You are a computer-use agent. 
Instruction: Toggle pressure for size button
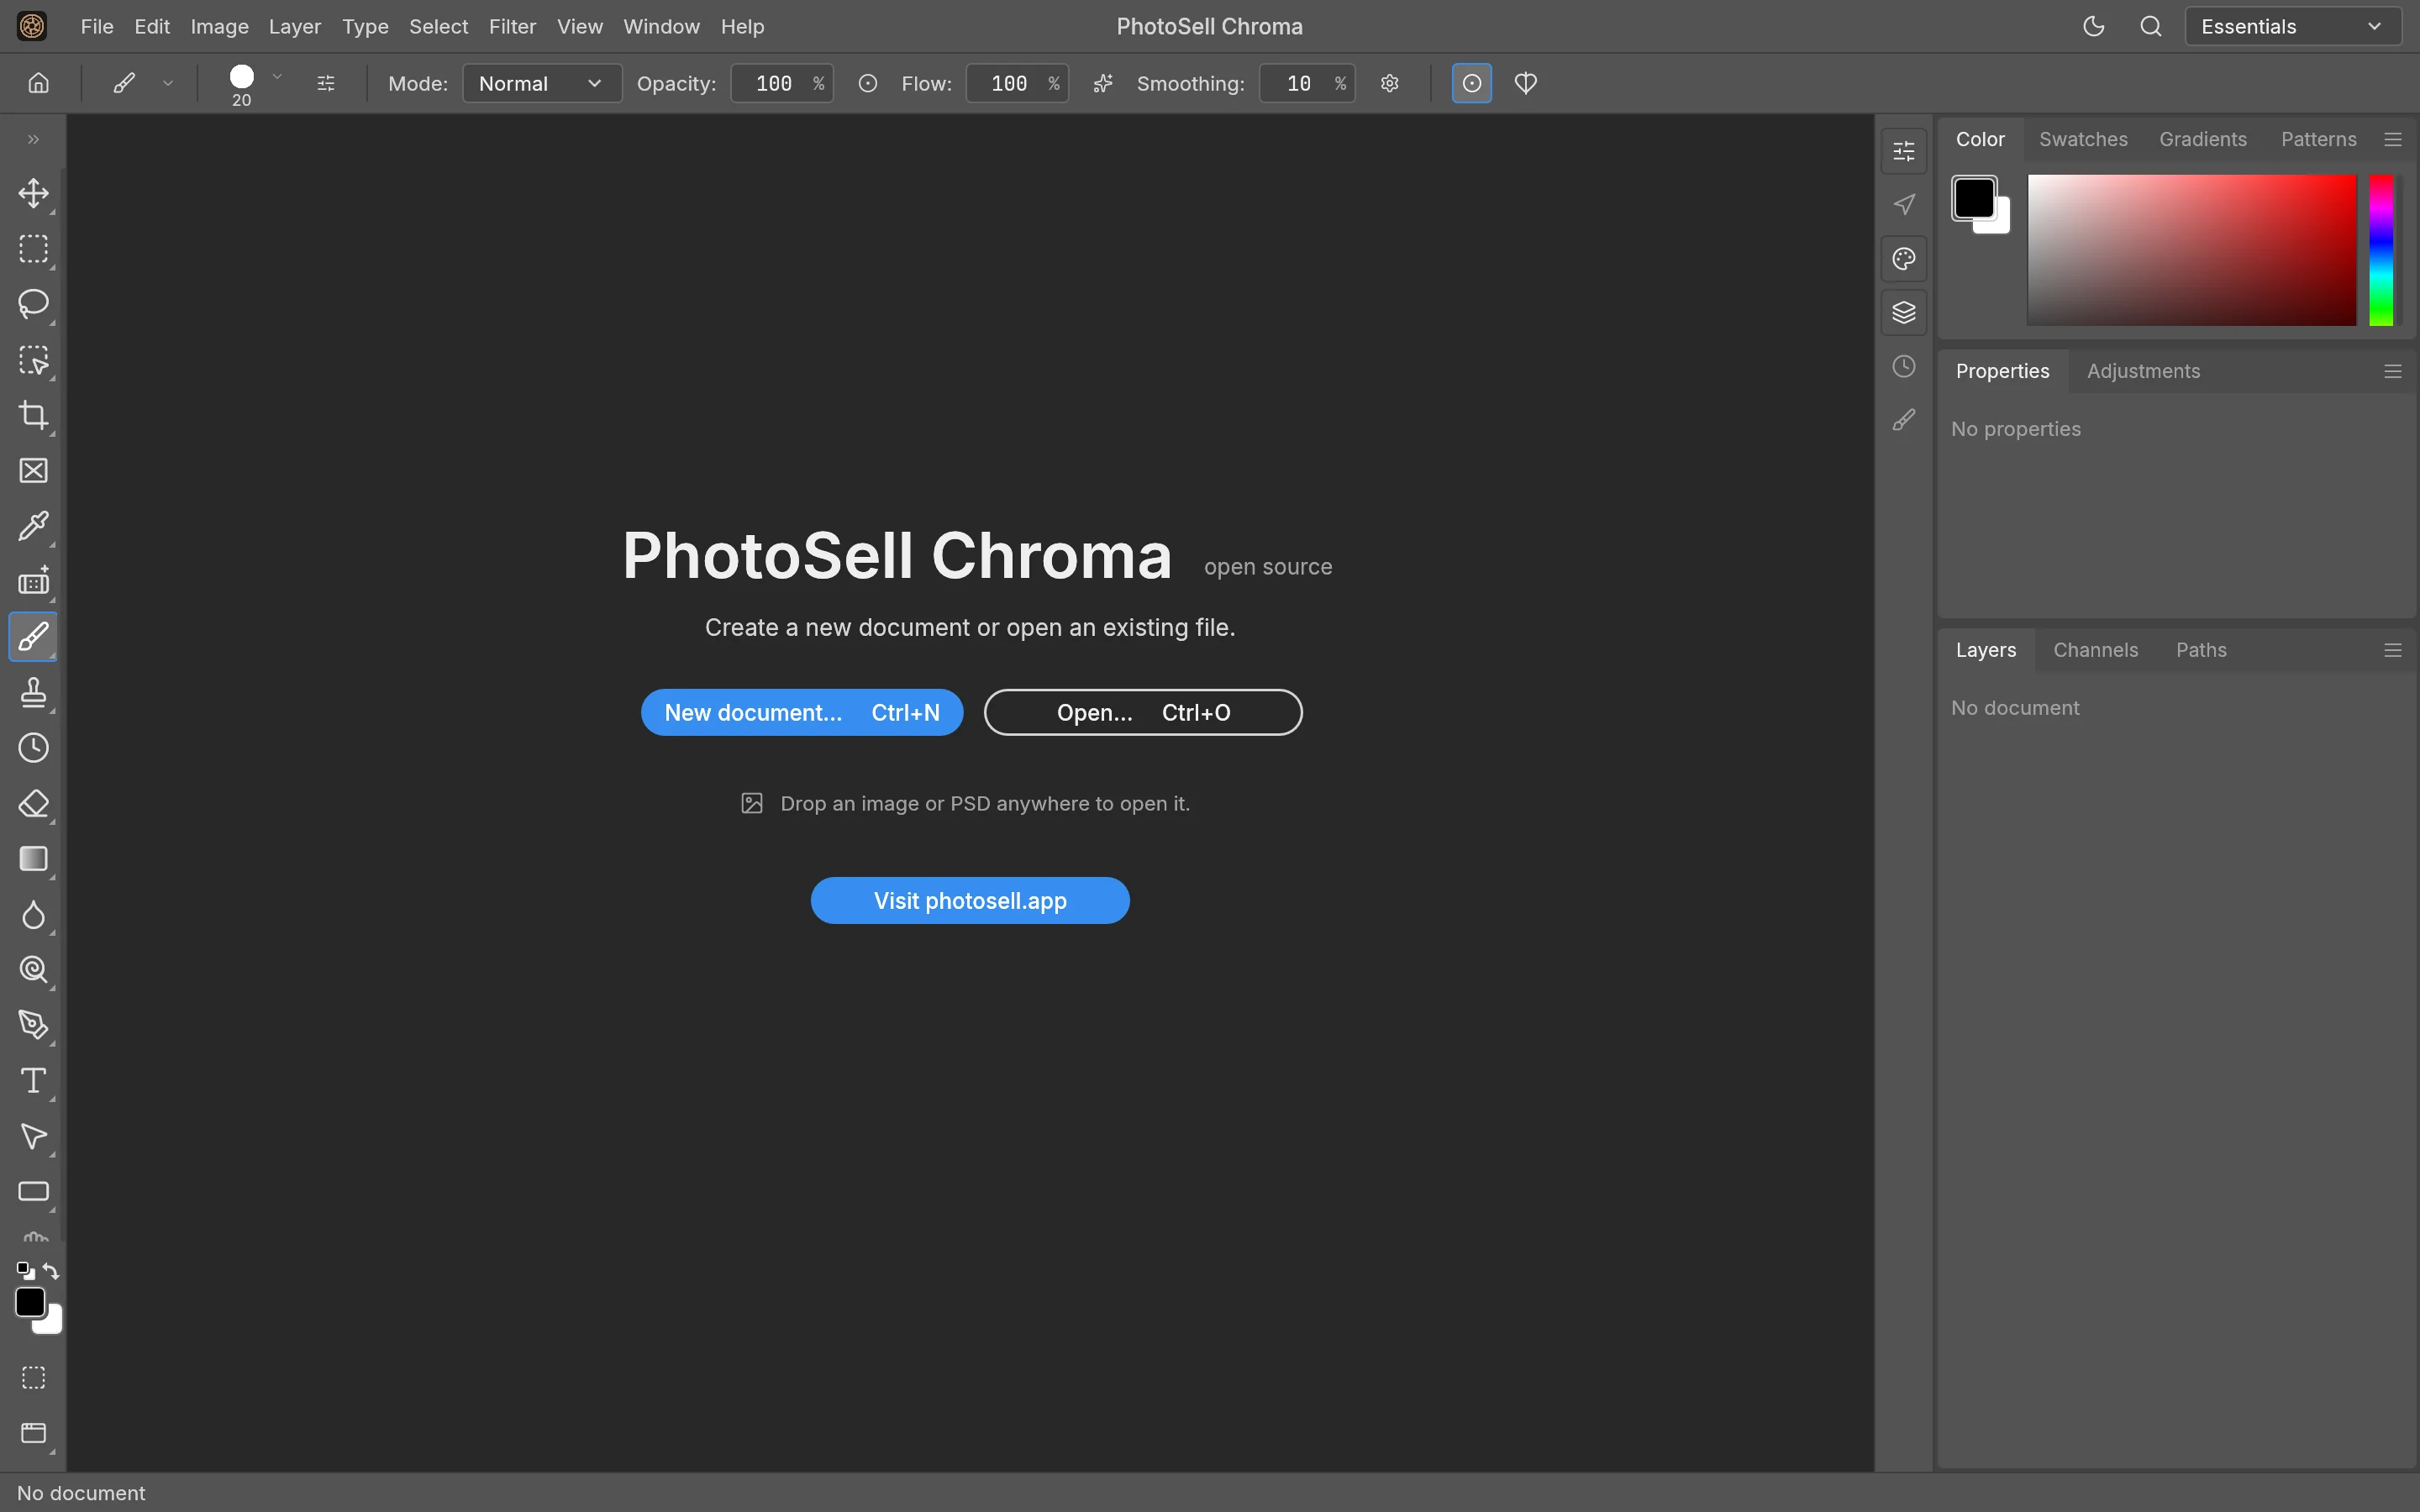click(1472, 84)
